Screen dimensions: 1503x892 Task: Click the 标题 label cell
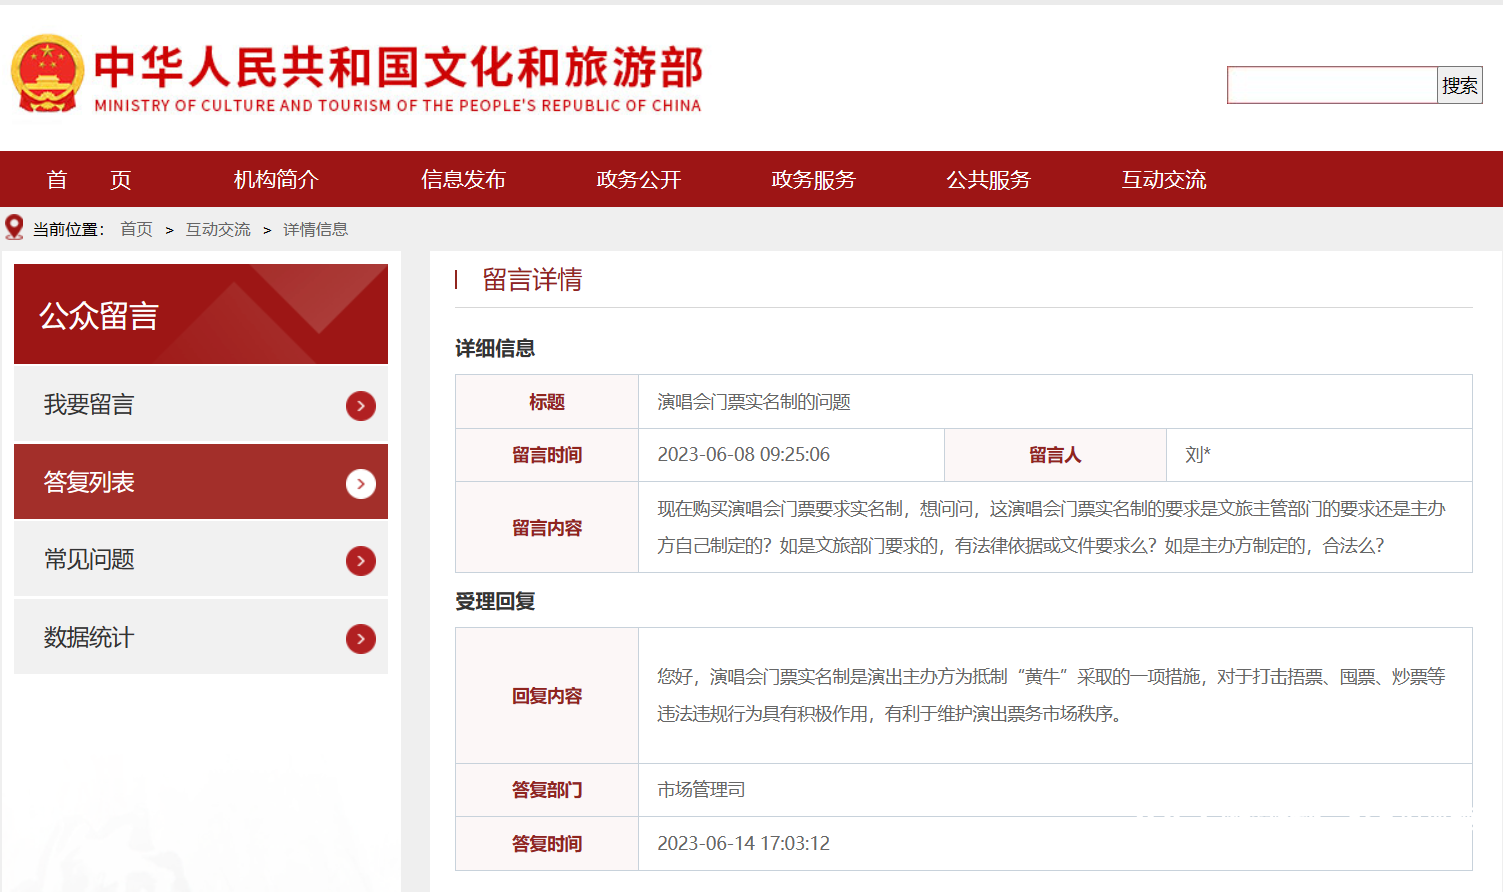(x=547, y=402)
